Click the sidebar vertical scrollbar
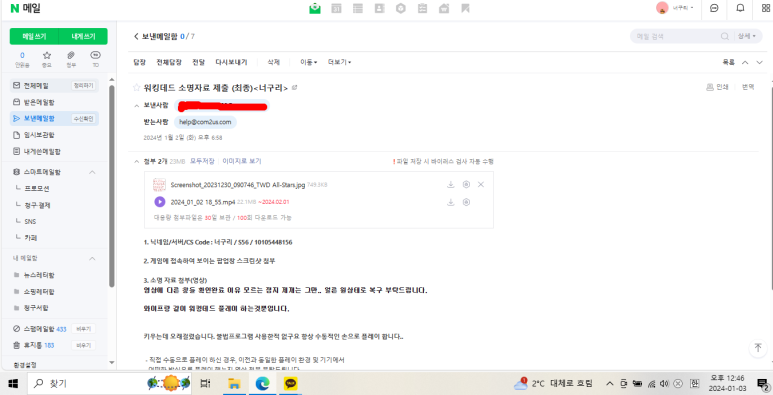 tap(112, 186)
